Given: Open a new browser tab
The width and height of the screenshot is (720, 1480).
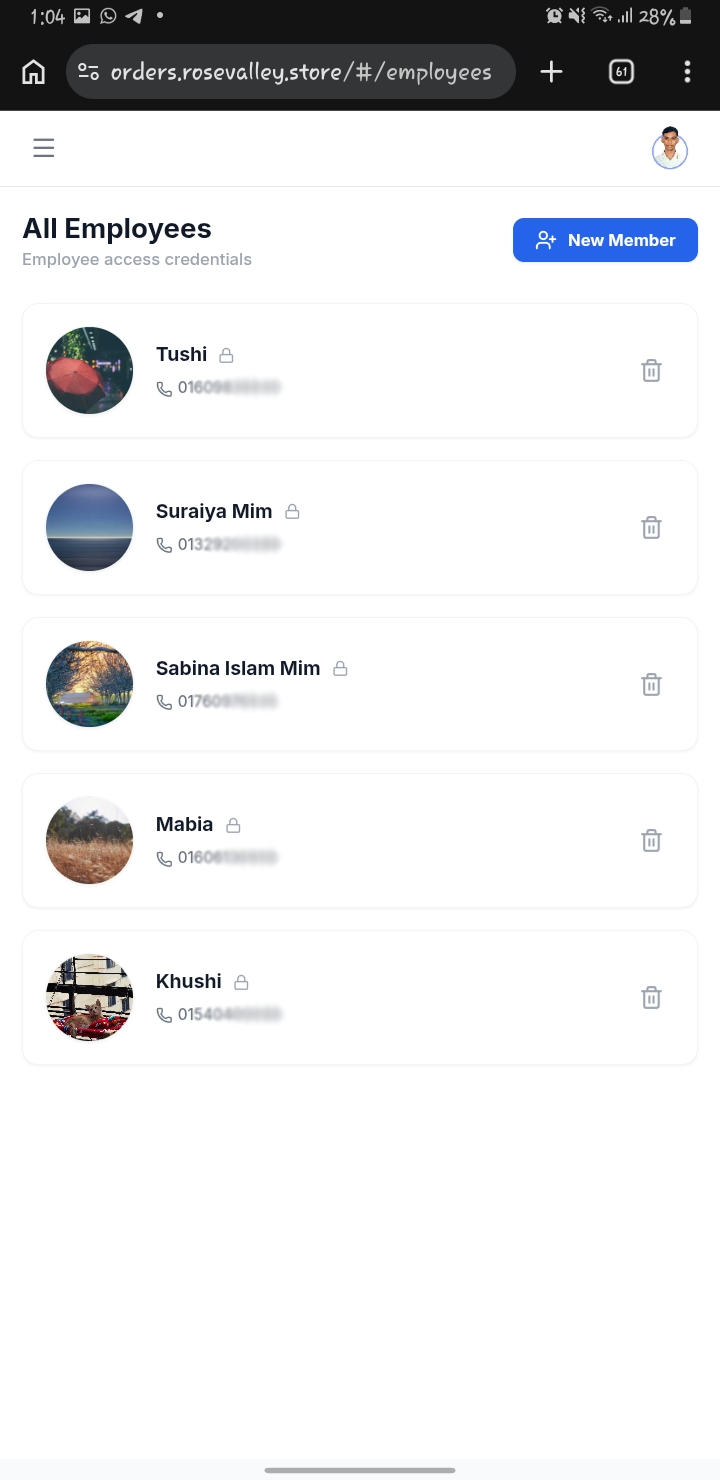Looking at the screenshot, I should point(551,72).
